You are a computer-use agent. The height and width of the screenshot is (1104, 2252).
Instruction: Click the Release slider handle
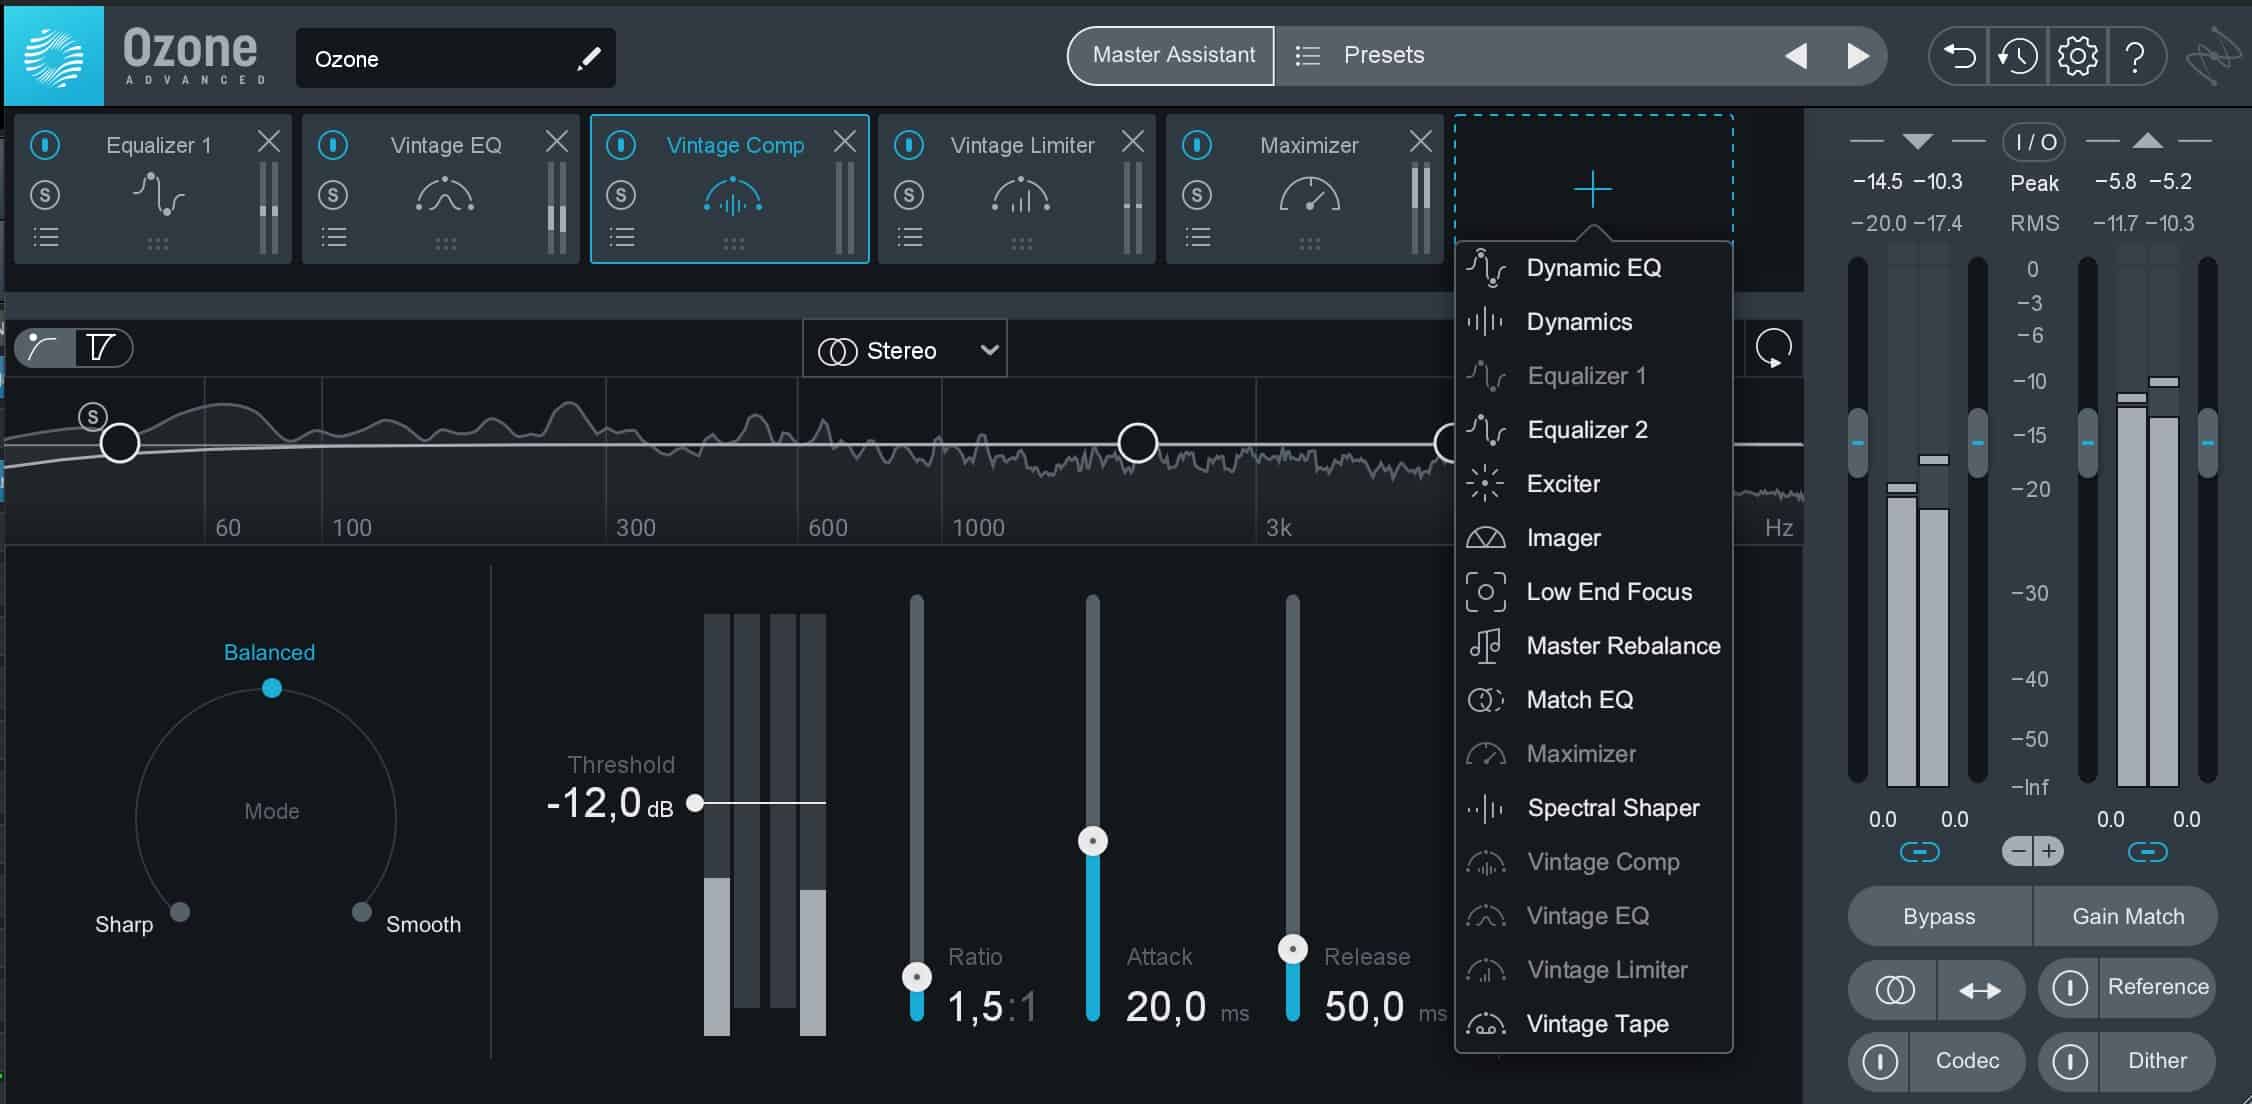click(x=1293, y=949)
